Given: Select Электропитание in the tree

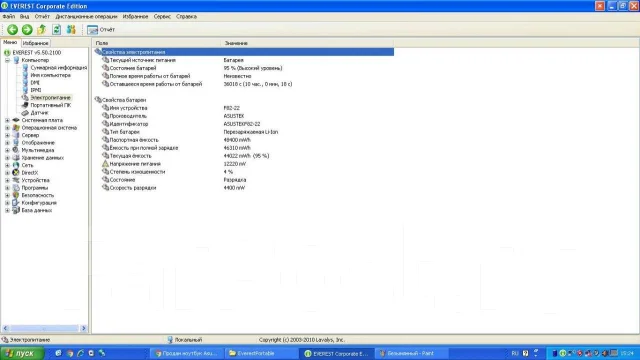Looking at the screenshot, I should (x=50, y=98).
